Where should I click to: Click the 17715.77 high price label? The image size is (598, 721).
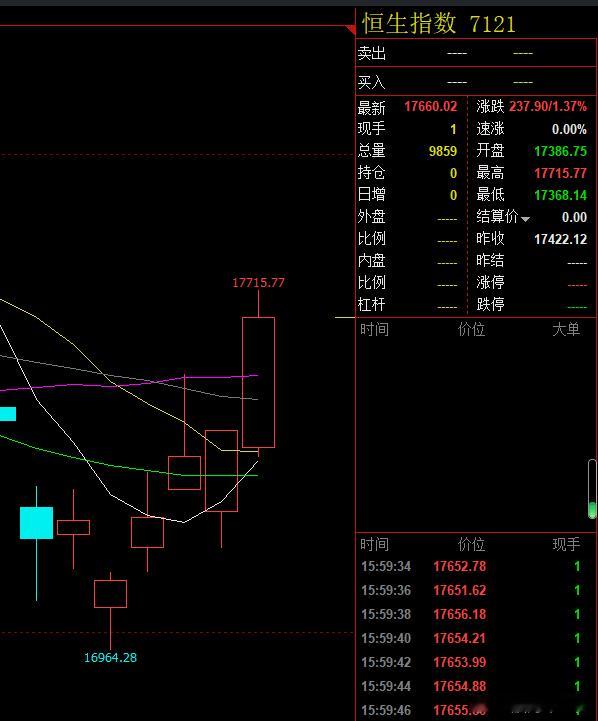258,283
